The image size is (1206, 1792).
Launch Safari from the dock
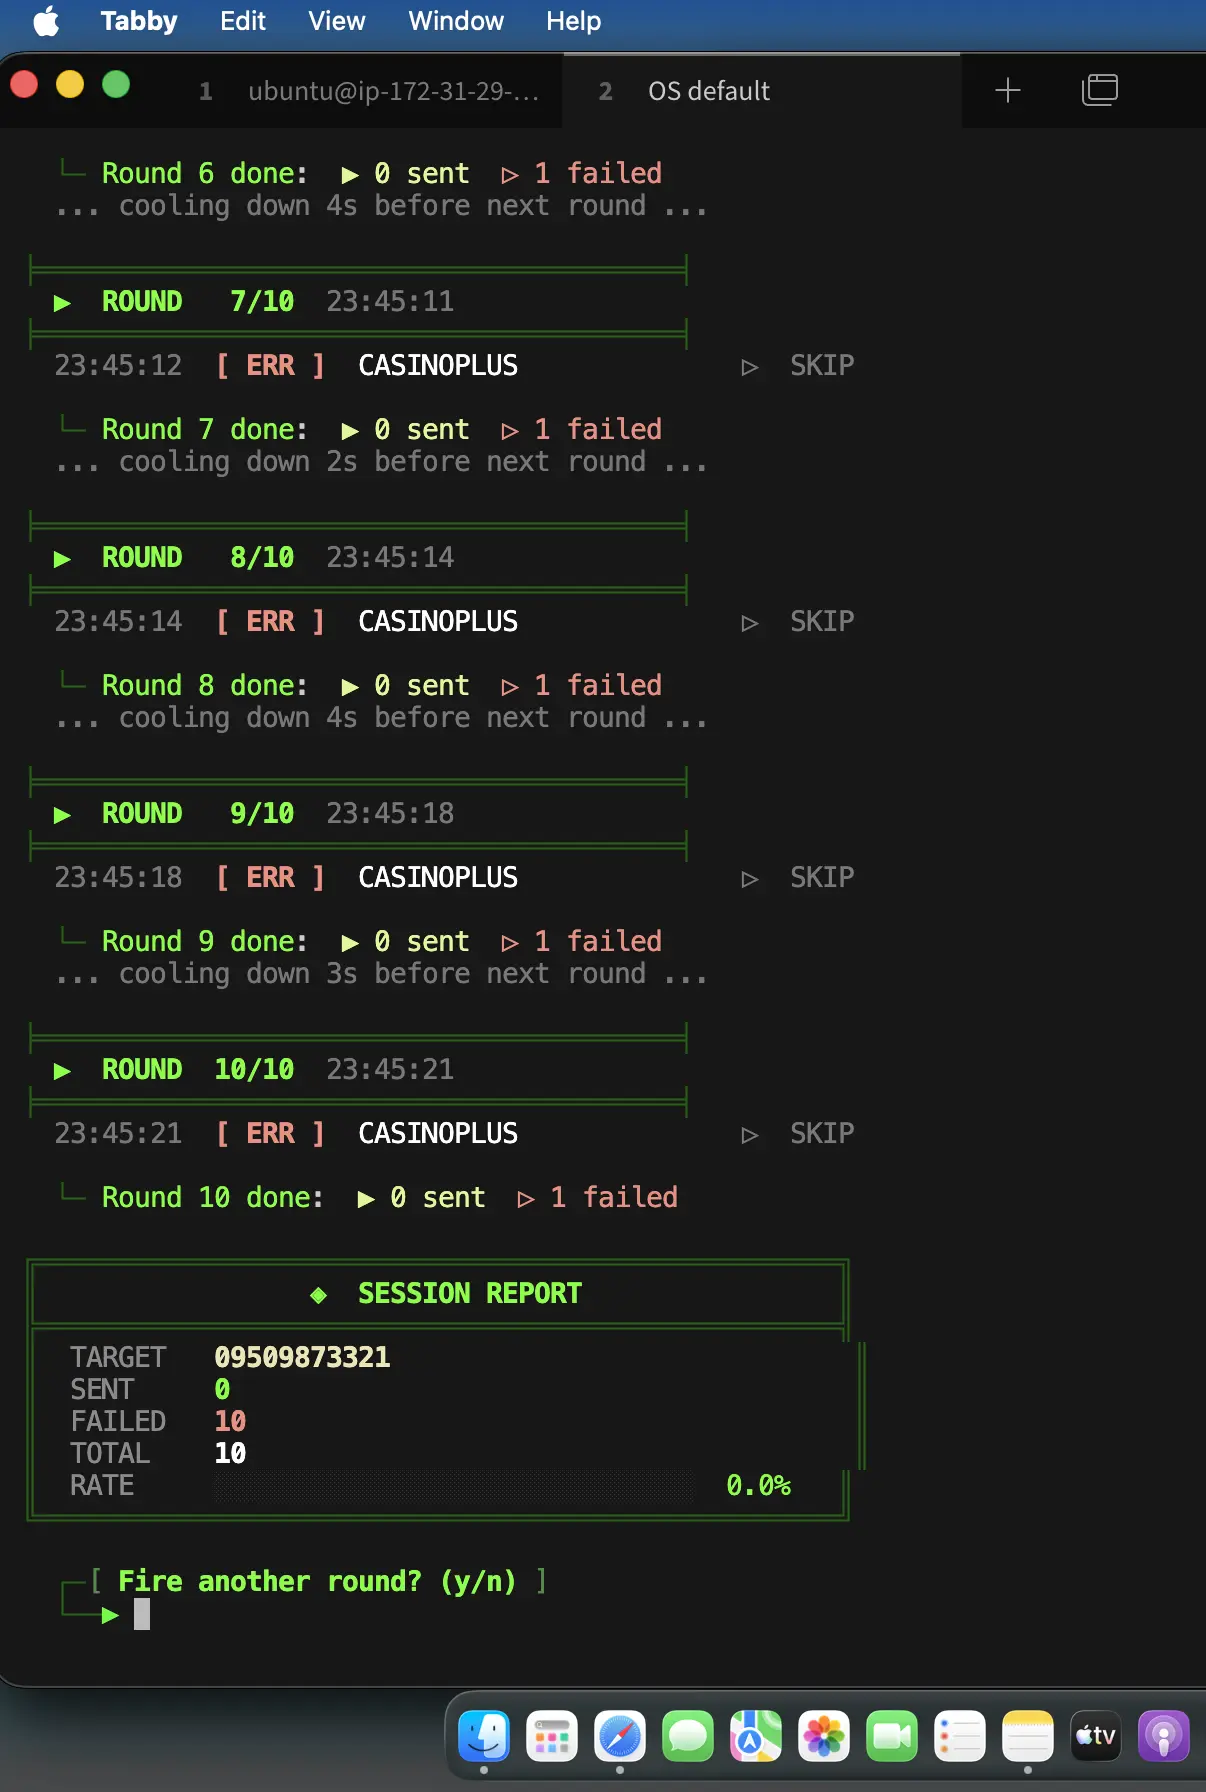[x=620, y=1736]
